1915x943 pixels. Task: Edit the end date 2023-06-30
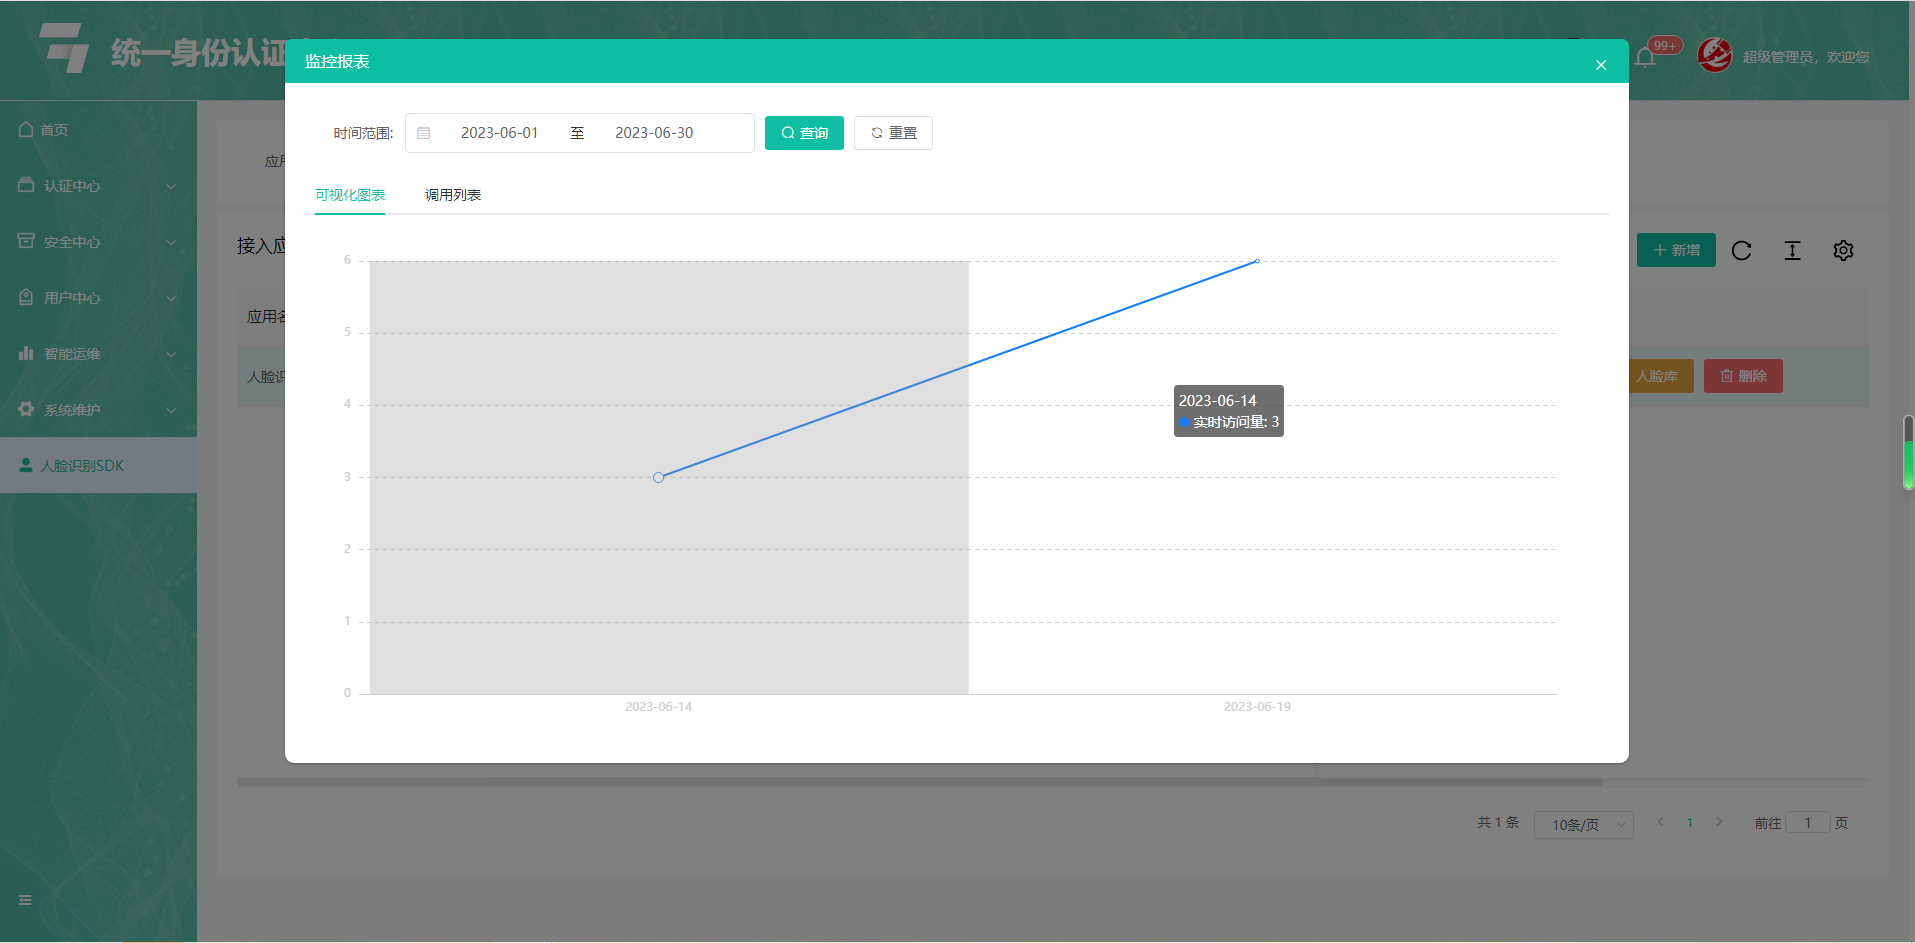click(654, 133)
